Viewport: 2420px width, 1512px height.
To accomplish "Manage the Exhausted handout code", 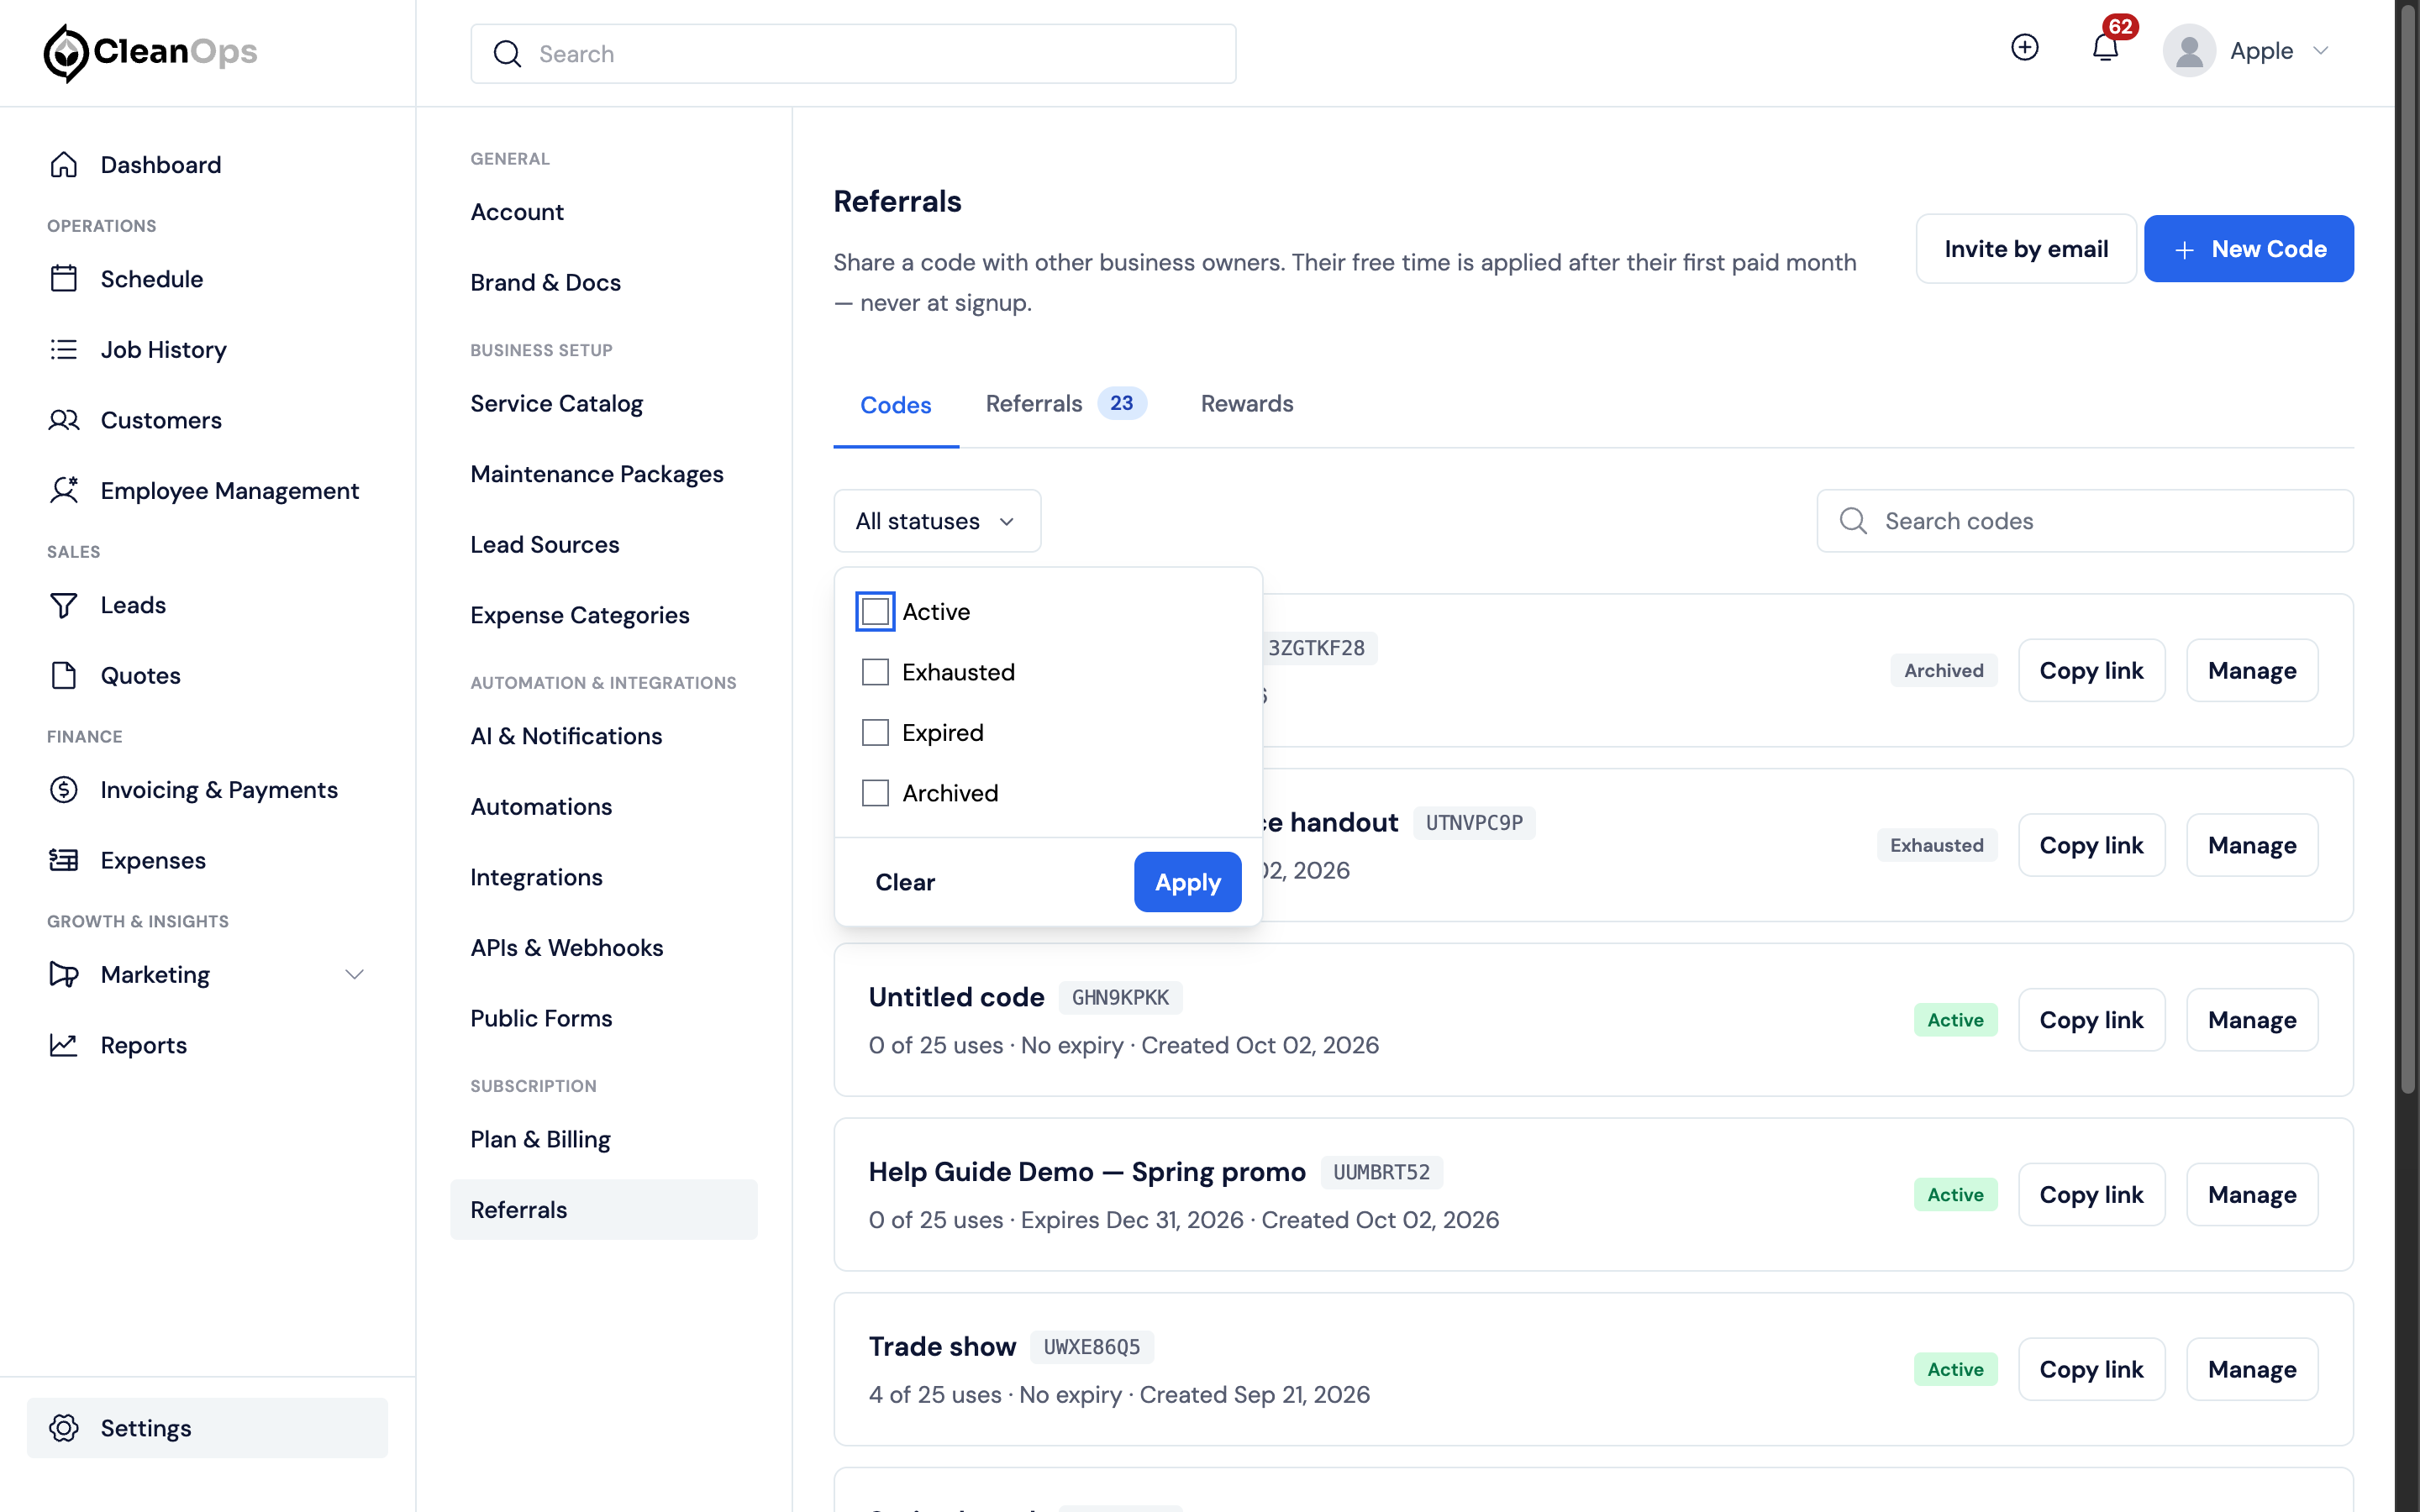I will click(2252, 845).
